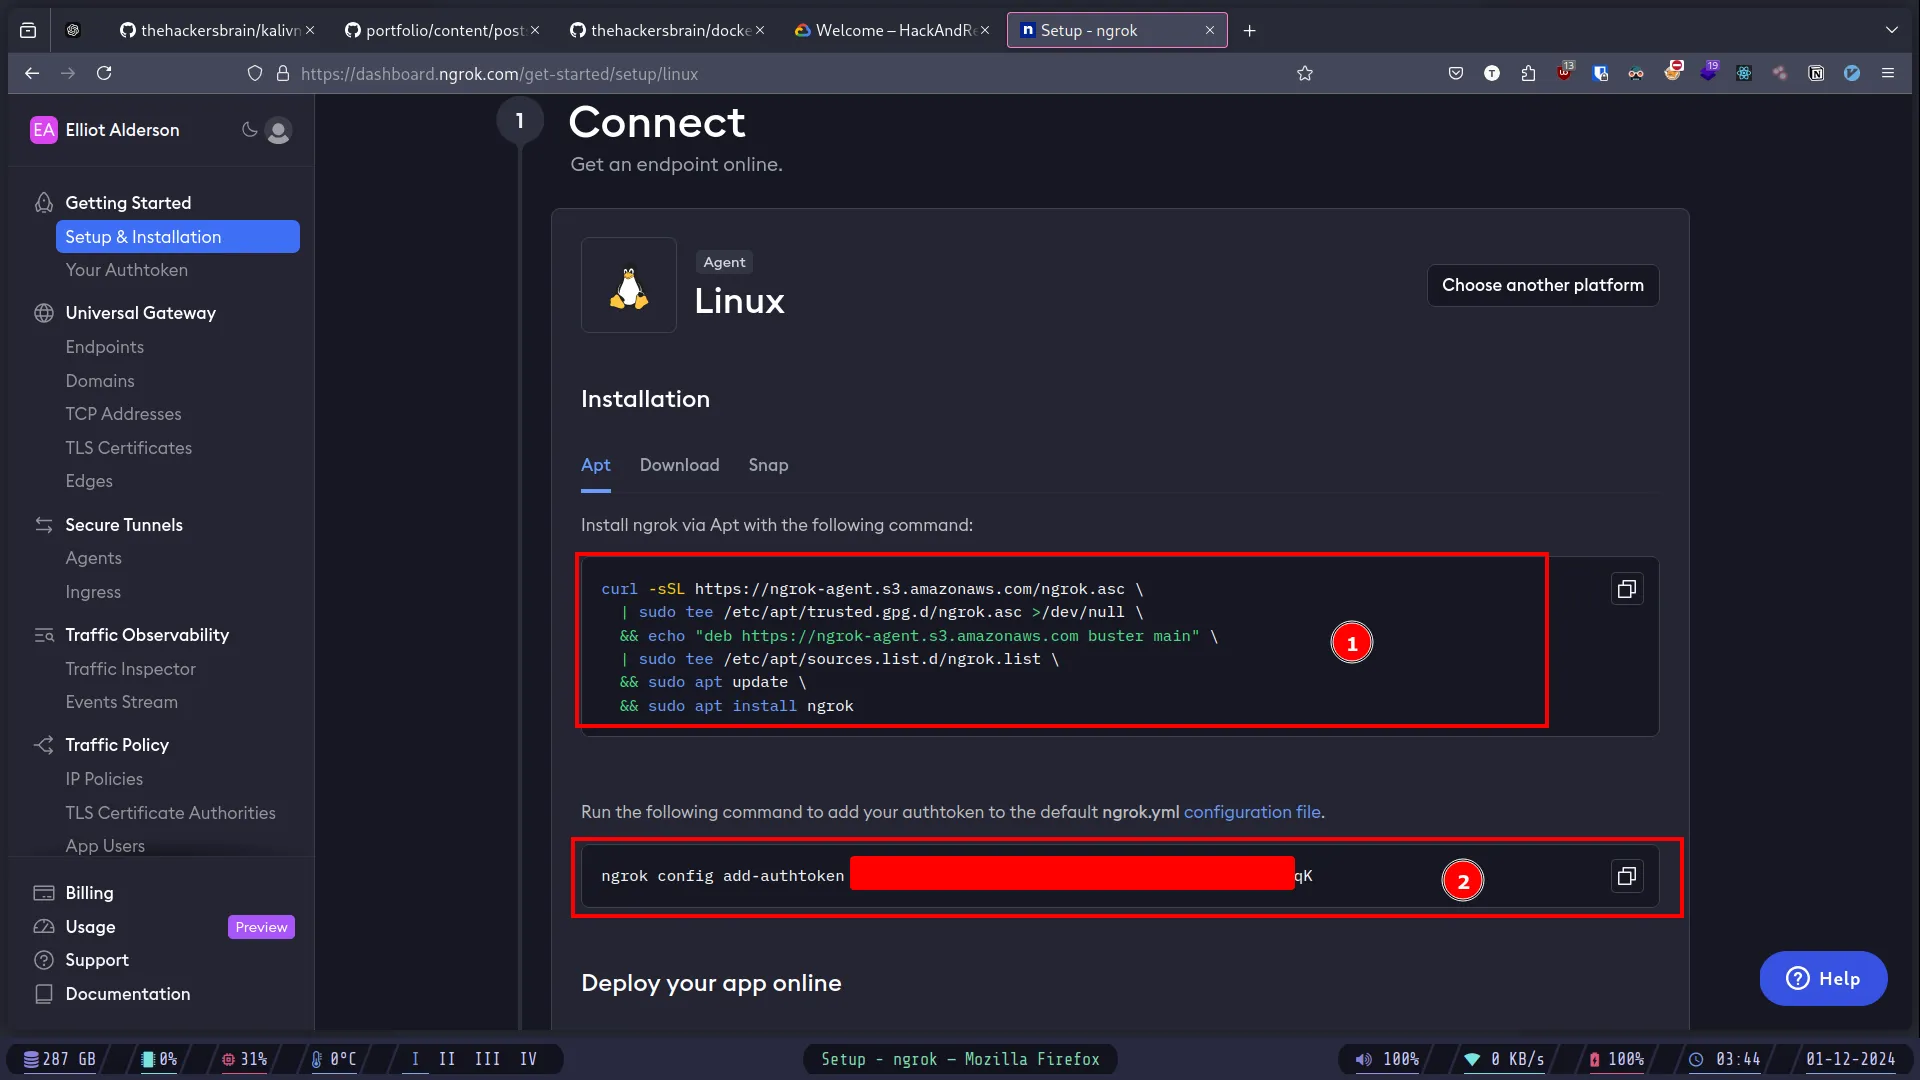The width and height of the screenshot is (1920, 1080).
Task: Click the Pocket save icon
Action: click(x=1456, y=73)
